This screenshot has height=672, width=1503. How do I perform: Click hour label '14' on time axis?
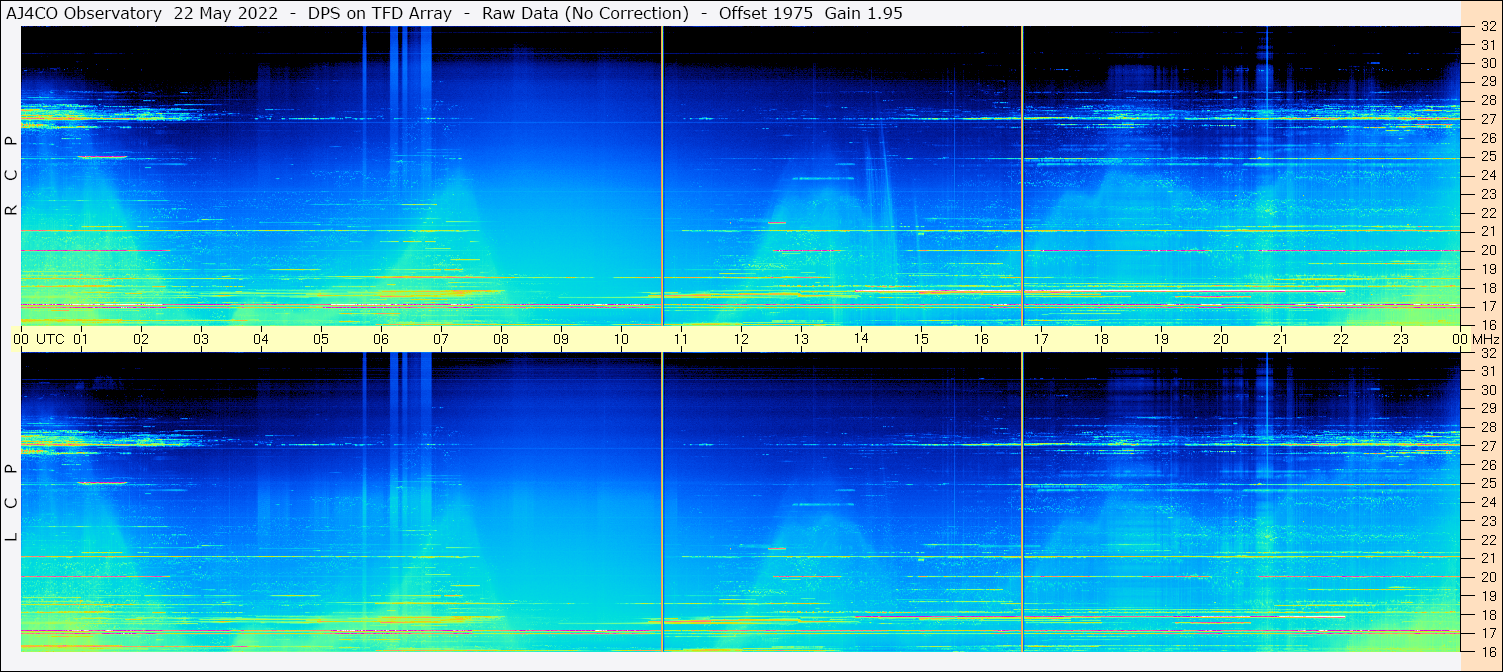pos(861,338)
